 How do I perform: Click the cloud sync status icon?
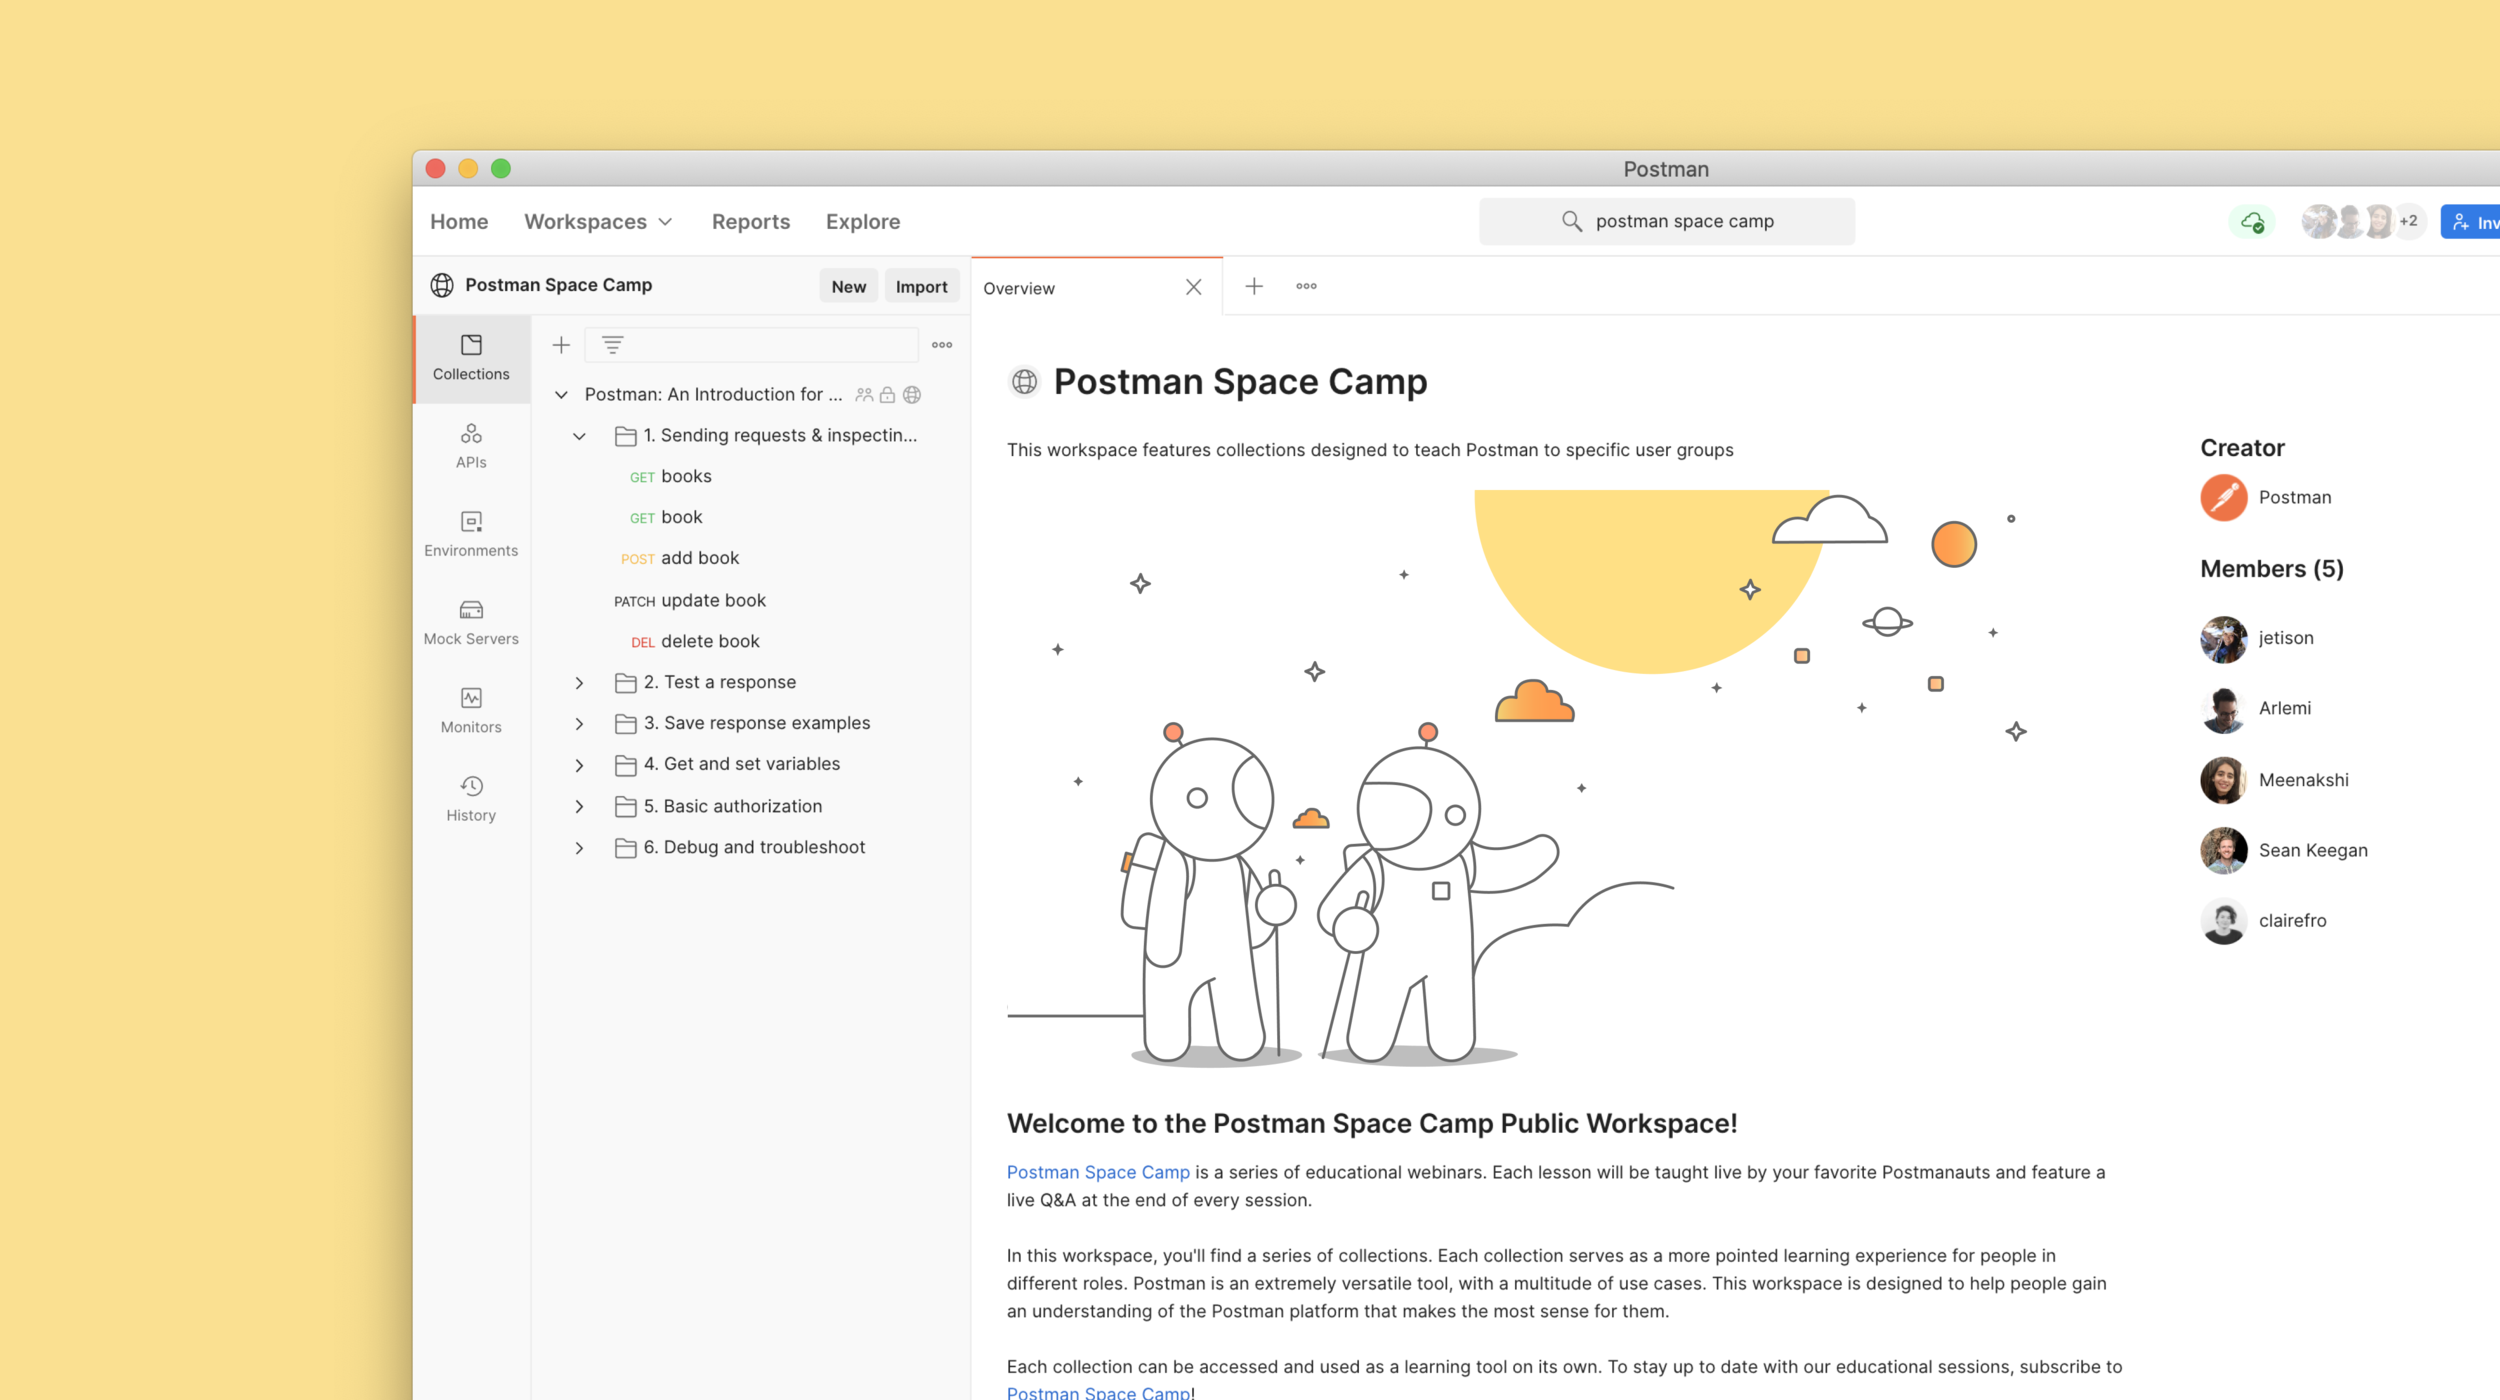click(x=2252, y=222)
